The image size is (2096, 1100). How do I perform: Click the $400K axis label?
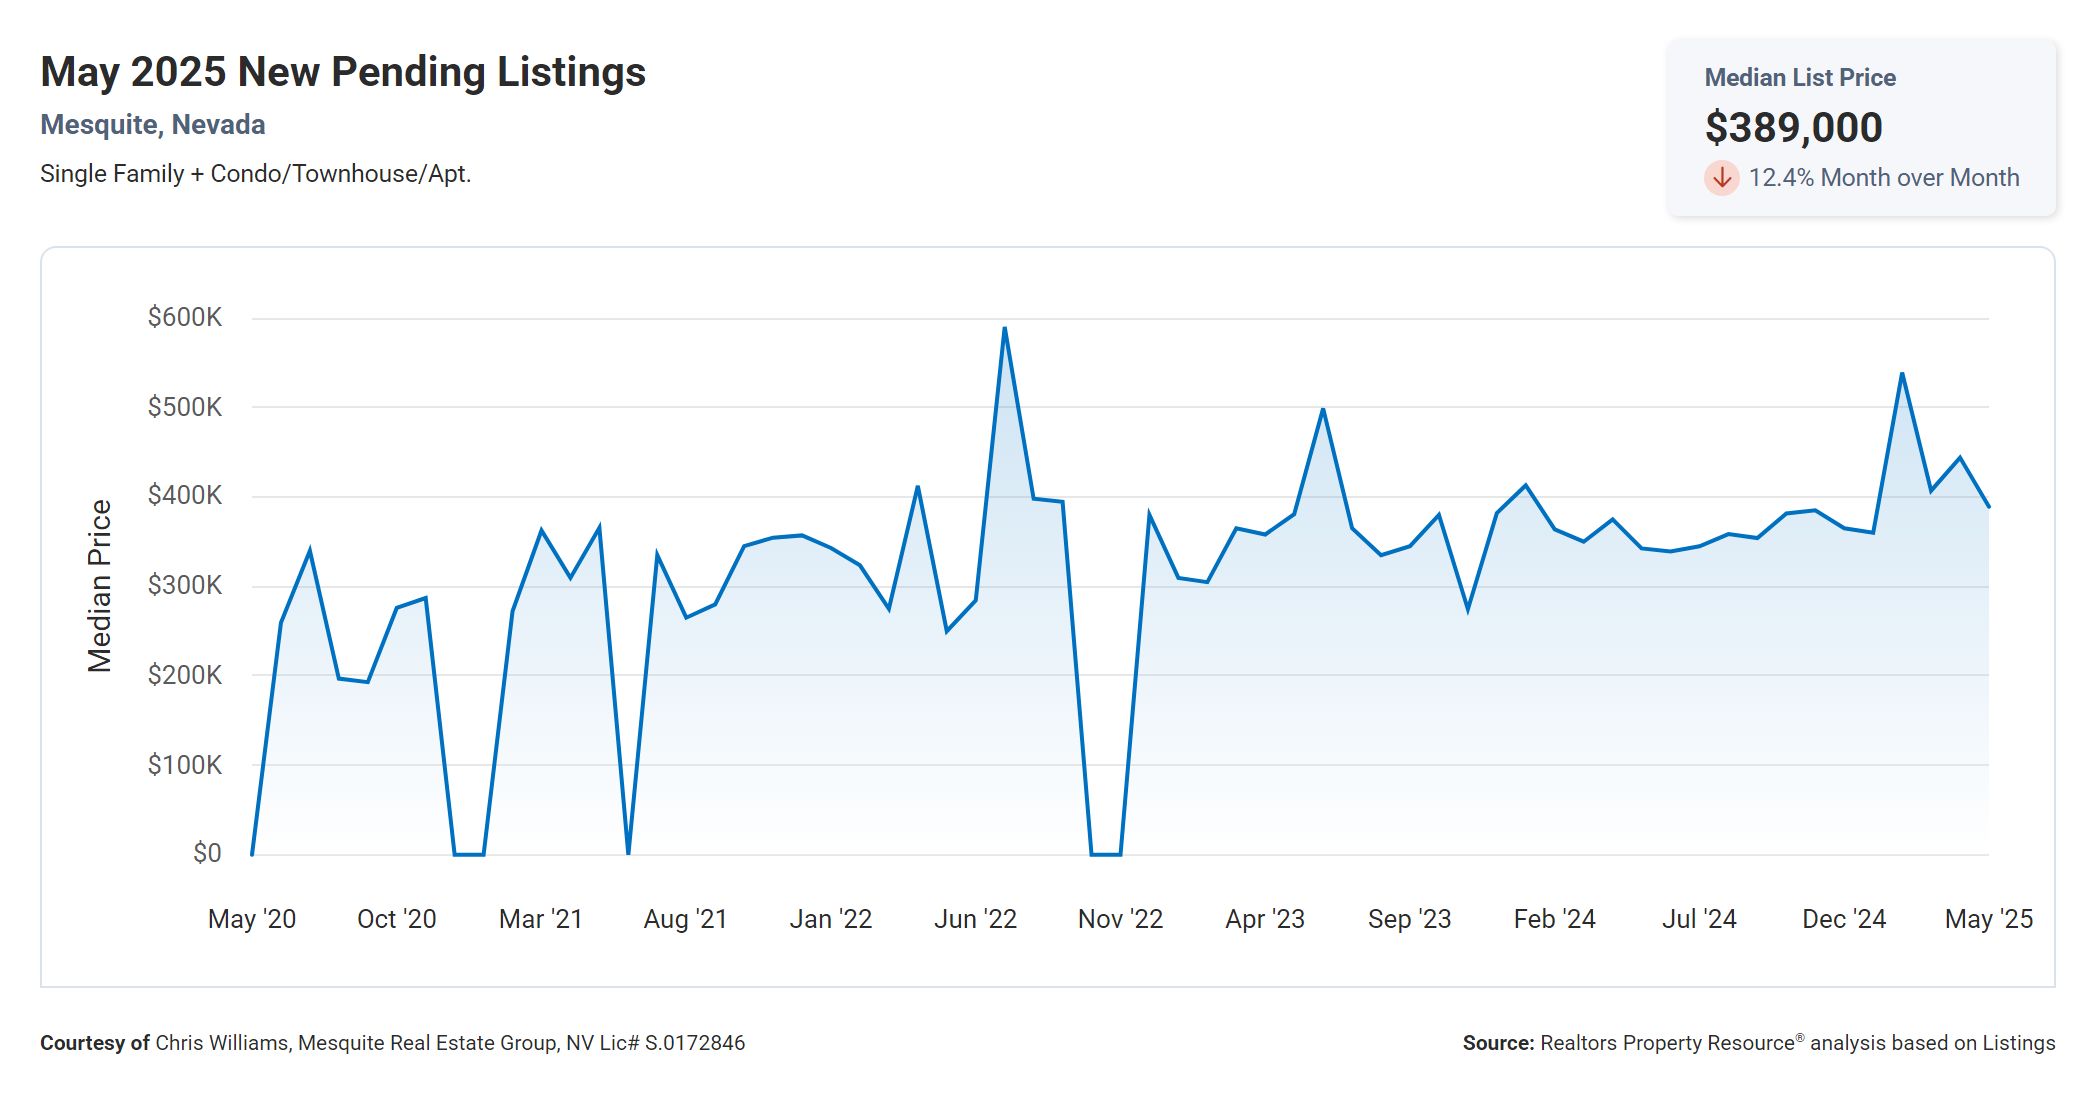coord(185,496)
